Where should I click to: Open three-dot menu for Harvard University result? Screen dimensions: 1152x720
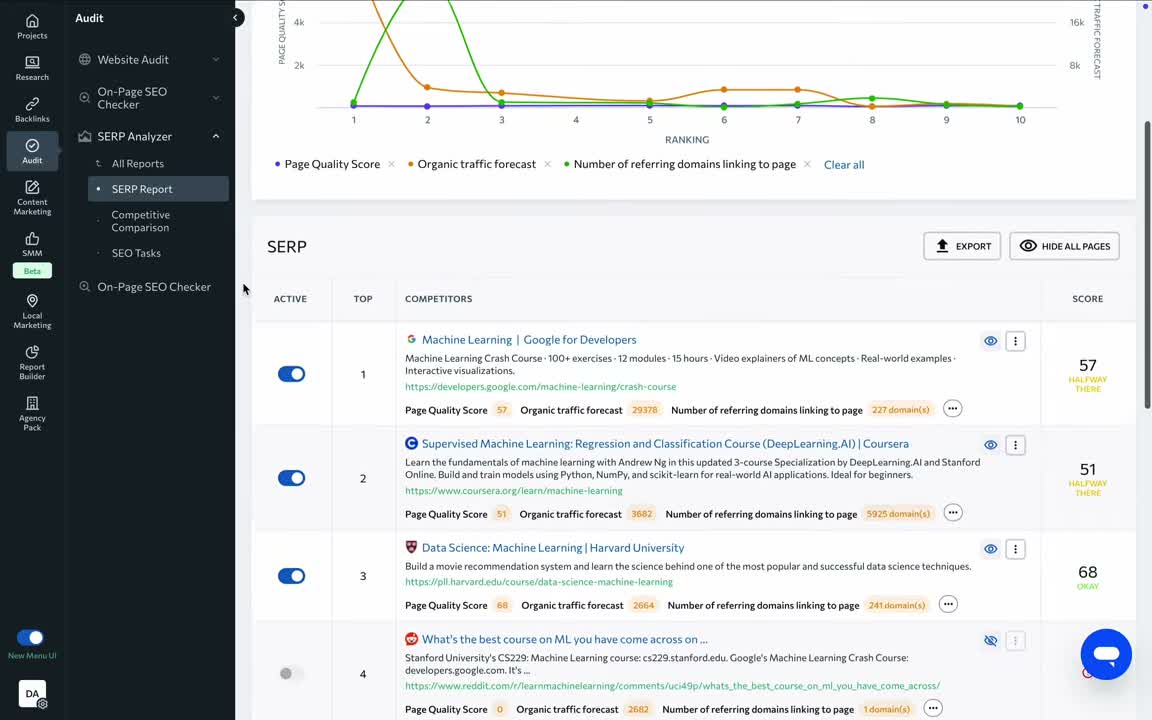(1015, 549)
